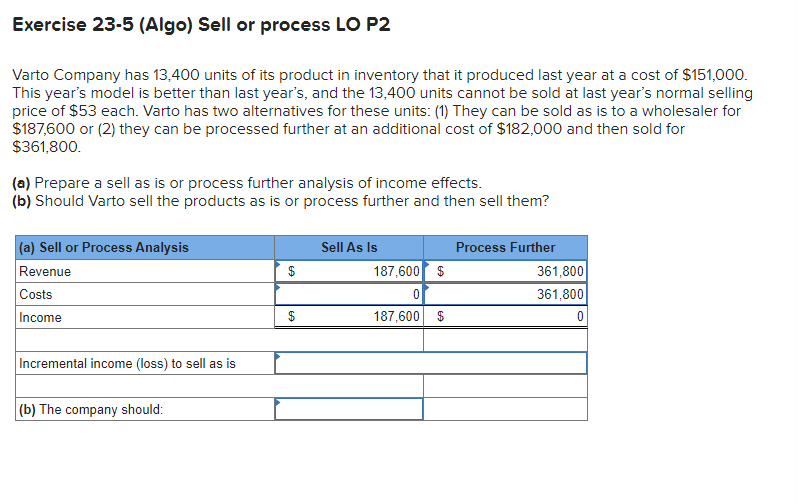Select Process Further income total cell
Image resolution: width=798 pixels, height=504 pixels.
click(505, 317)
